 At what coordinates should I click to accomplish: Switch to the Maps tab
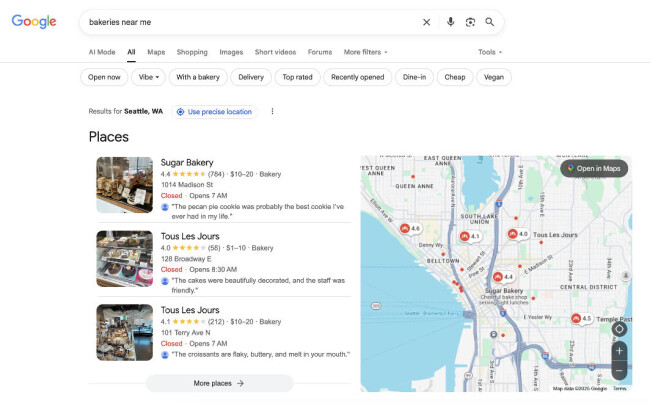point(156,52)
